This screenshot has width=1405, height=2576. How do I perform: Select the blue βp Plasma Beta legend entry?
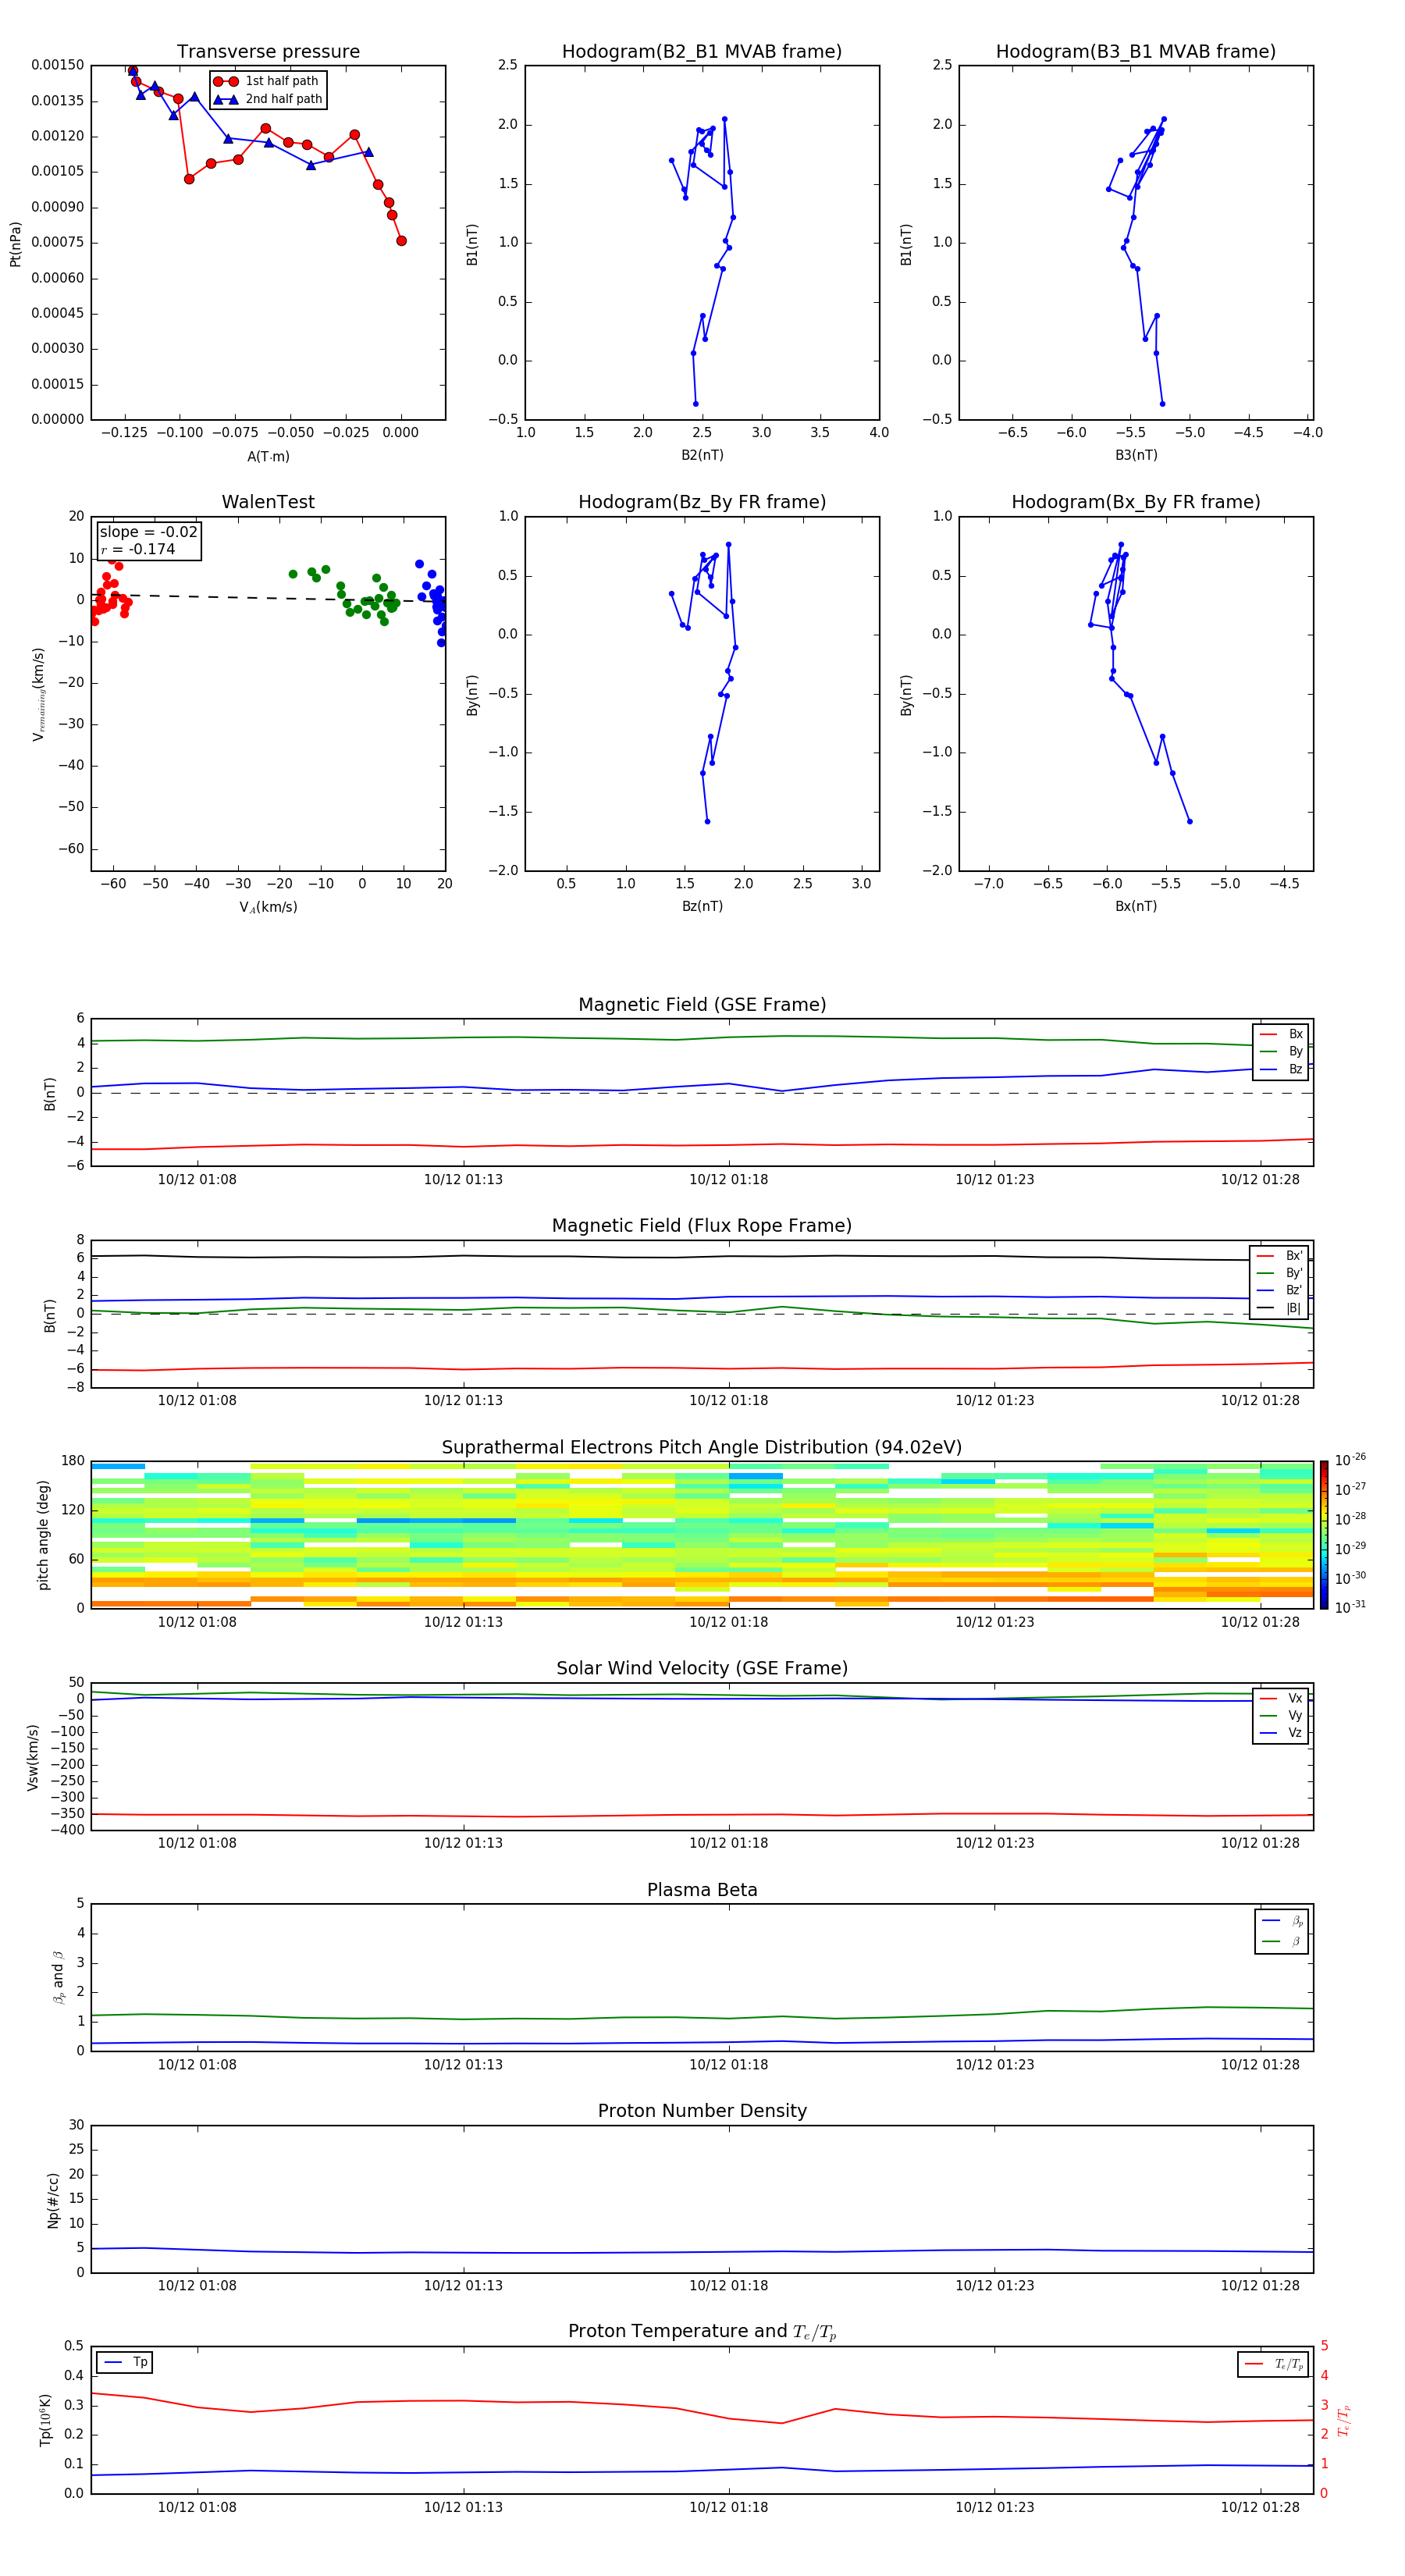pyautogui.click(x=1282, y=1921)
